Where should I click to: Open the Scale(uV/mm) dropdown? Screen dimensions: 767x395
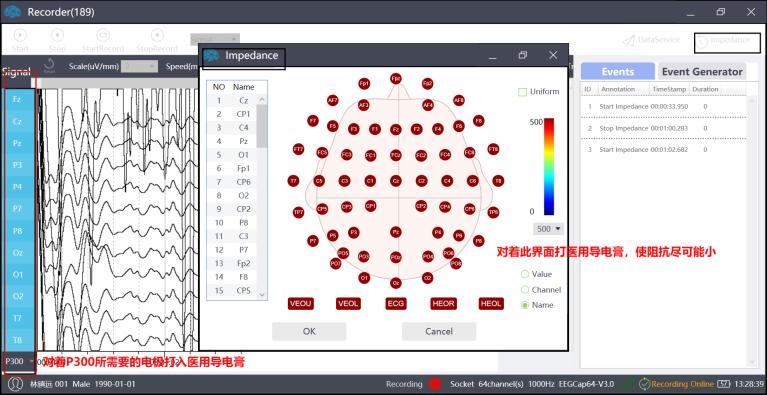[139, 66]
